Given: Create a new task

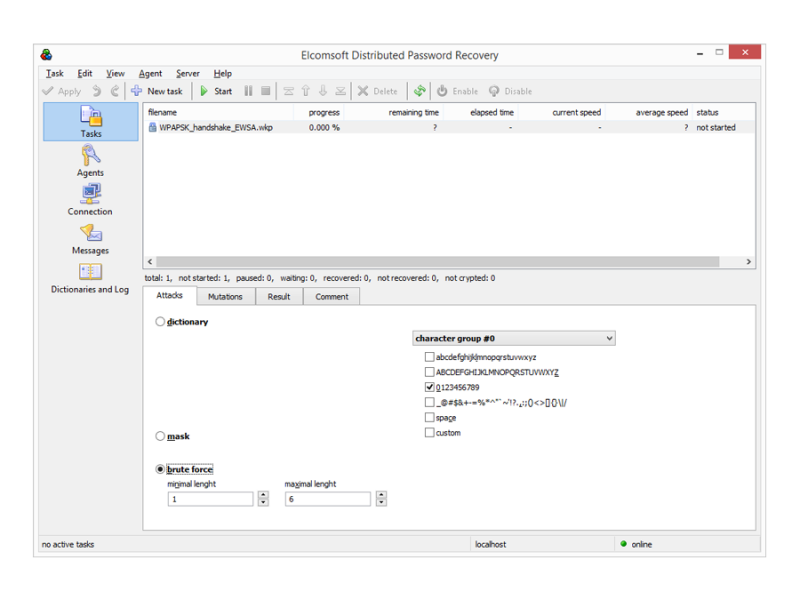Looking at the screenshot, I should [x=157, y=91].
